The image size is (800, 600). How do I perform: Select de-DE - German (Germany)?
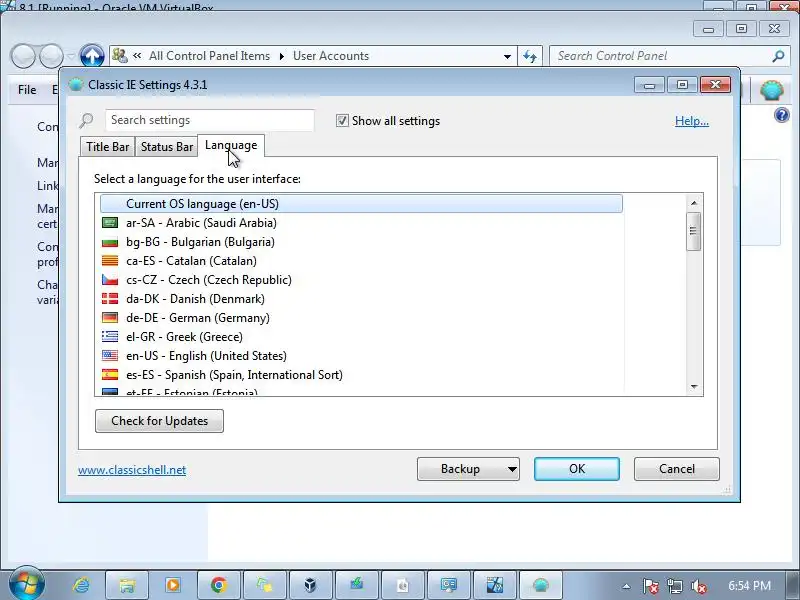click(x=361, y=318)
